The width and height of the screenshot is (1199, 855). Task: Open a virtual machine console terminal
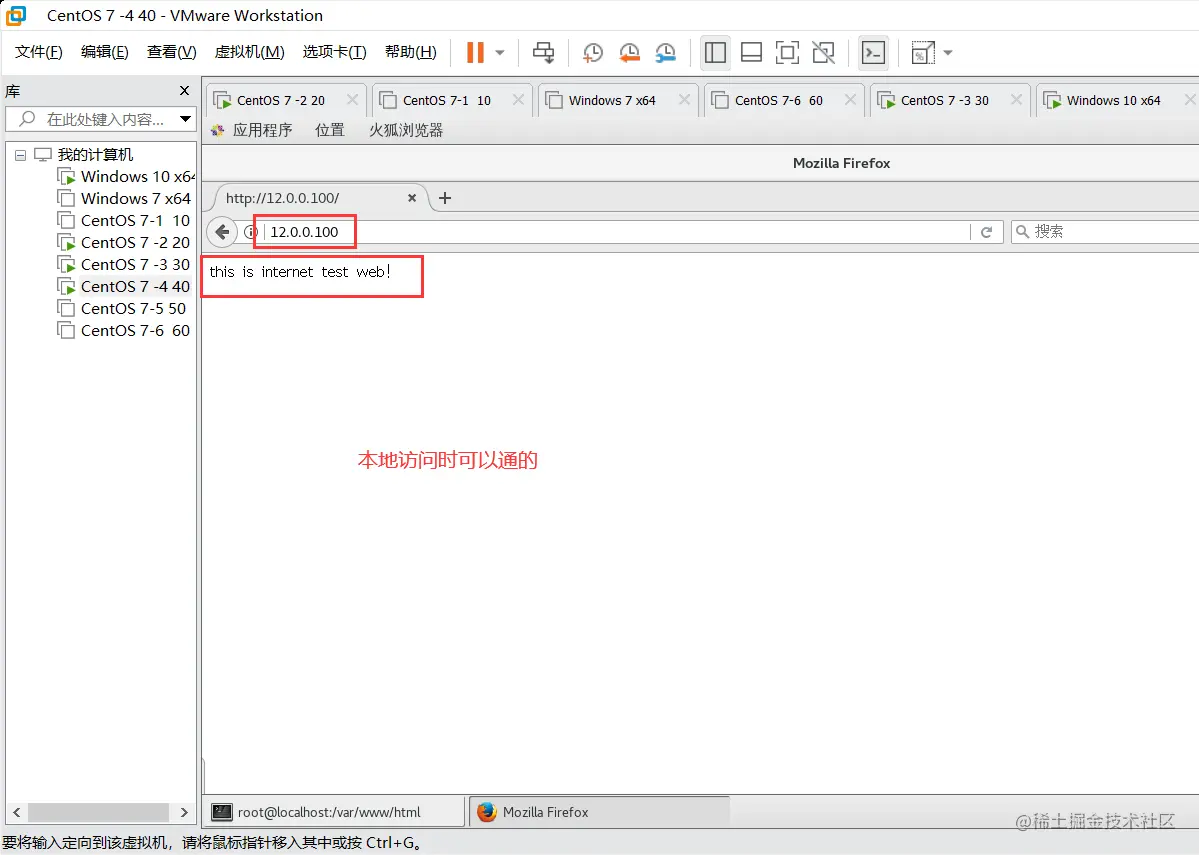pyautogui.click(x=873, y=52)
